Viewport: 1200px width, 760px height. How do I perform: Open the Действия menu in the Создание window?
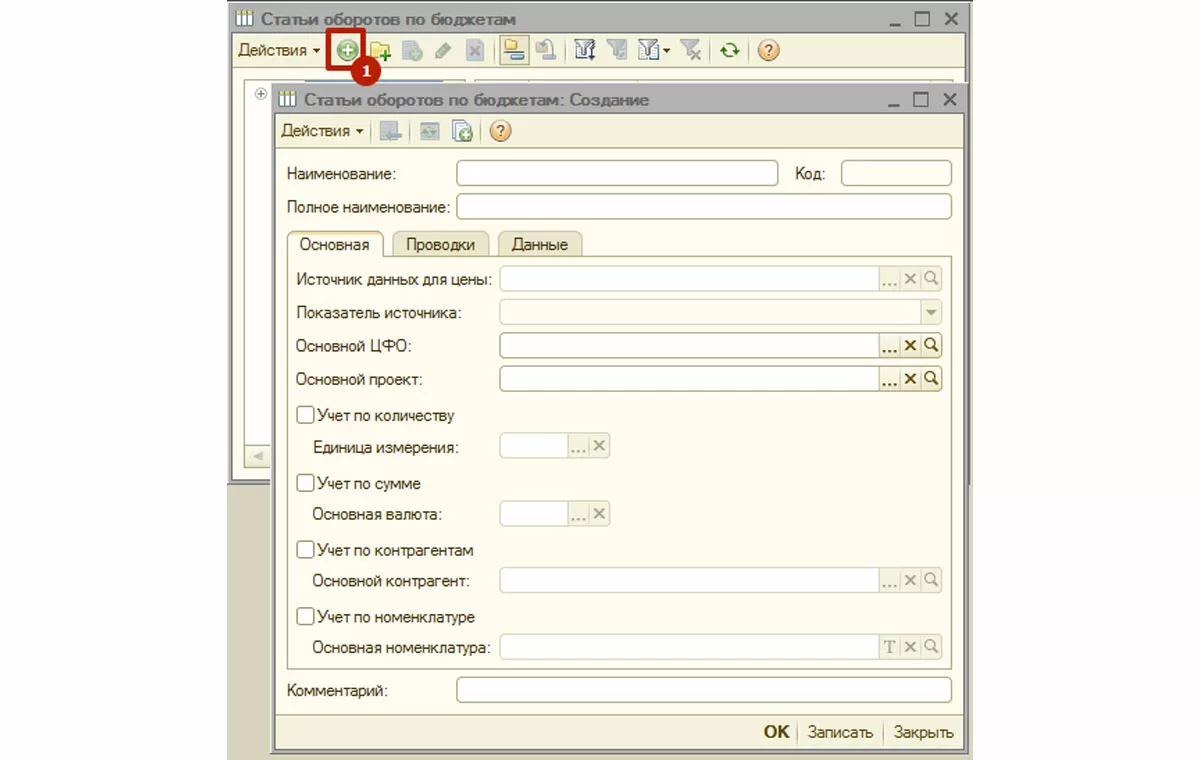[x=322, y=131]
